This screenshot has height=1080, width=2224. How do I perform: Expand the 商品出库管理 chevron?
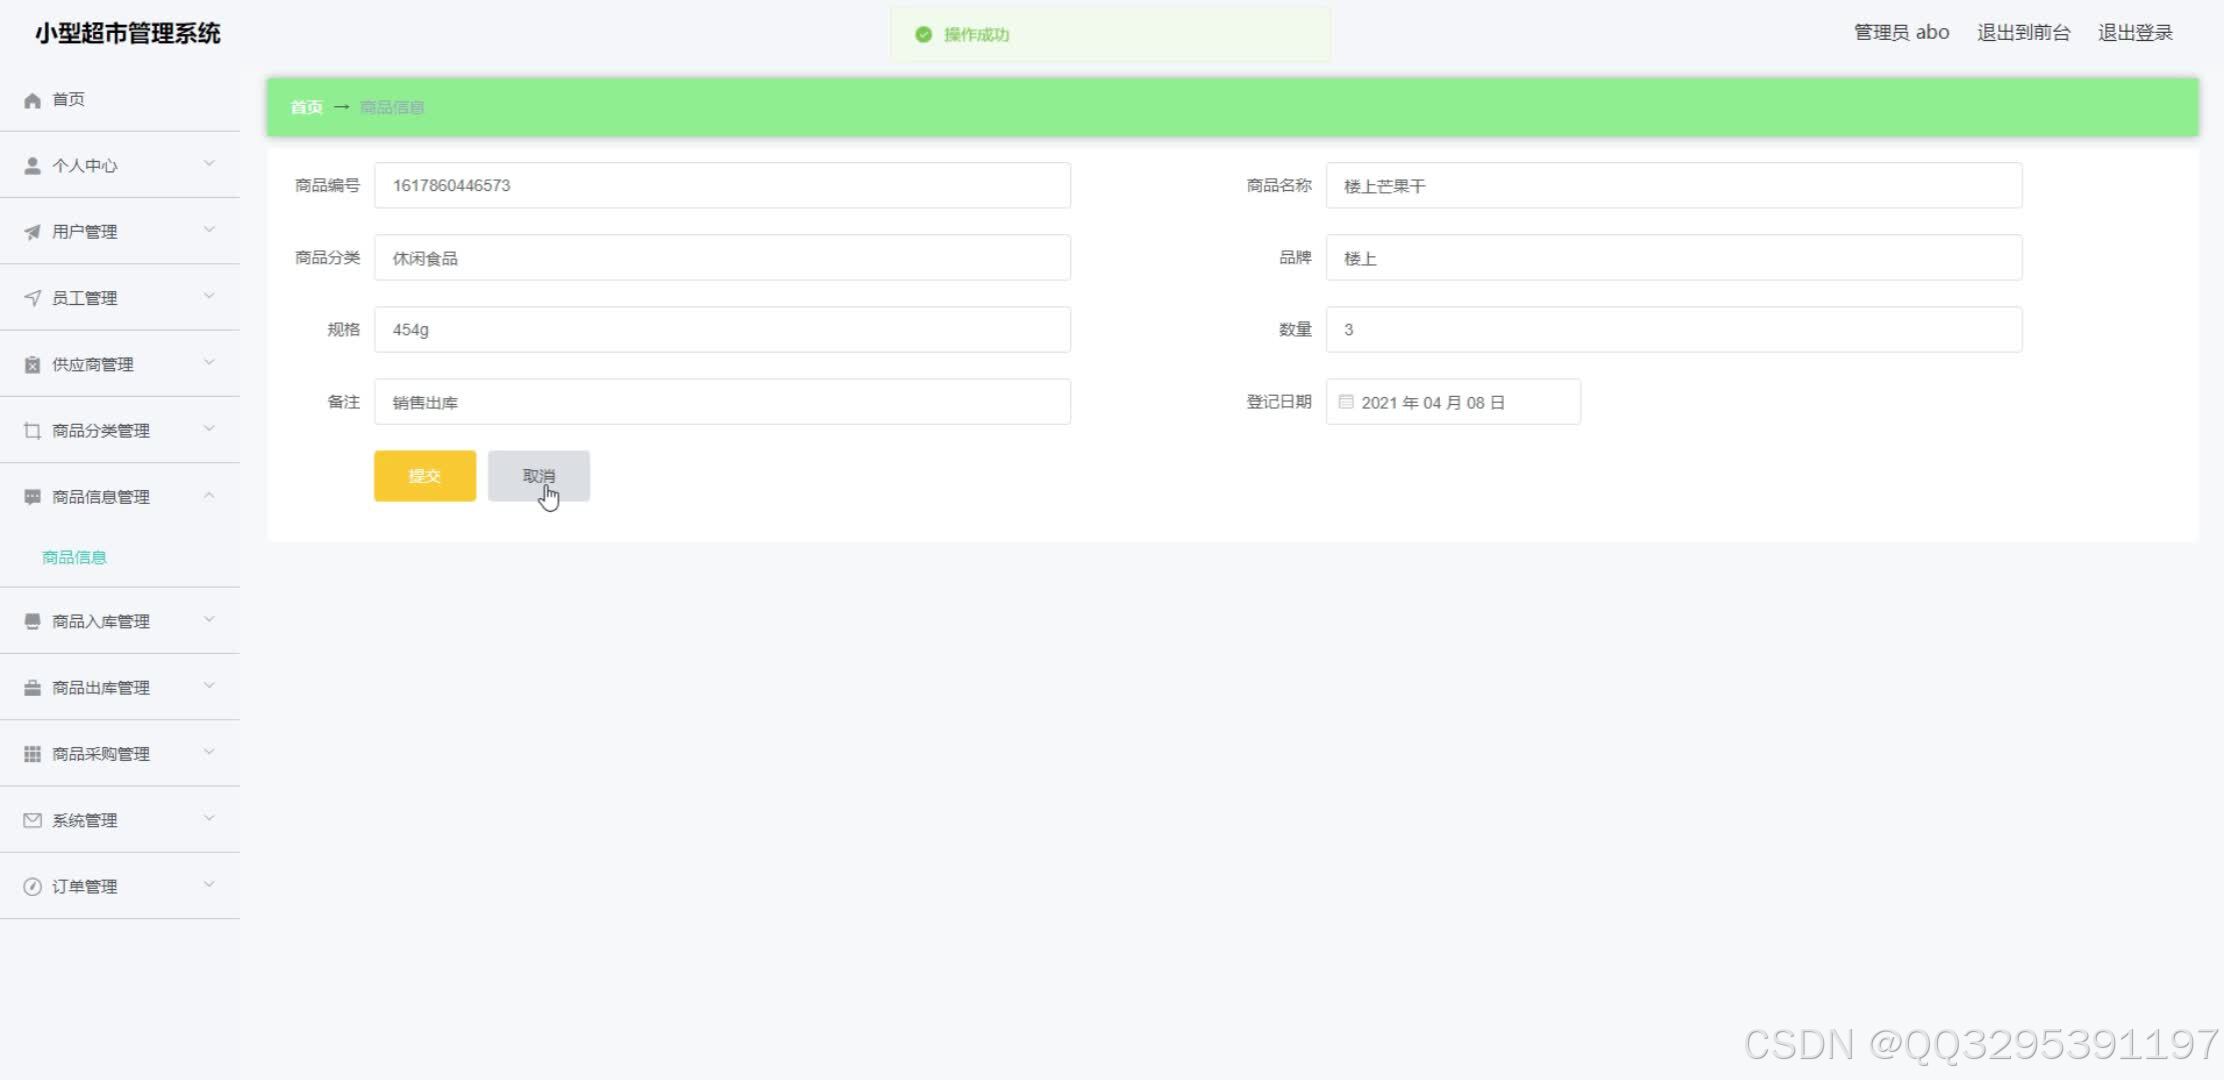(209, 685)
